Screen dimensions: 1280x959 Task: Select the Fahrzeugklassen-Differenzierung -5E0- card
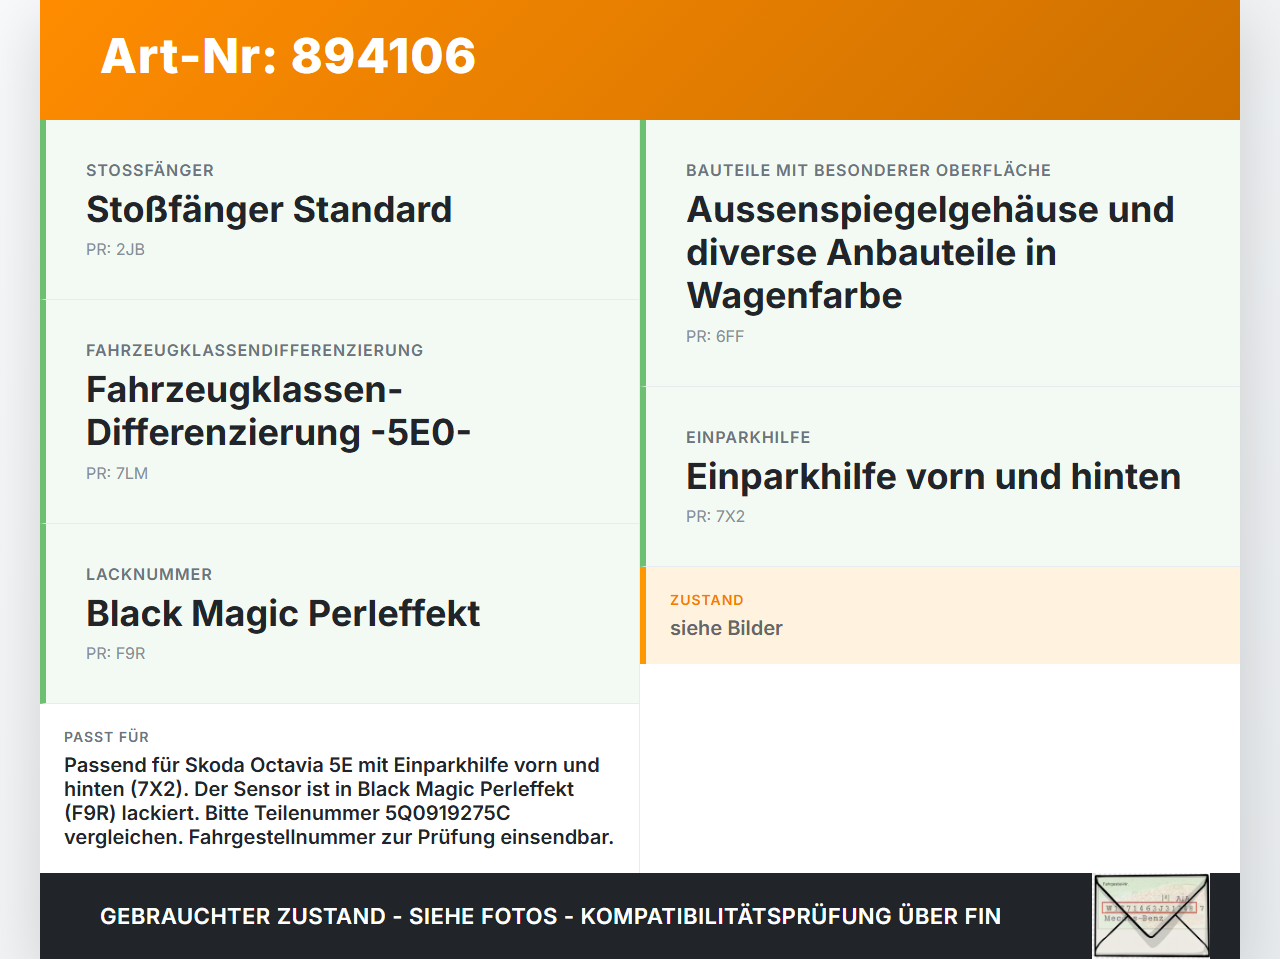pyautogui.click(x=340, y=412)
